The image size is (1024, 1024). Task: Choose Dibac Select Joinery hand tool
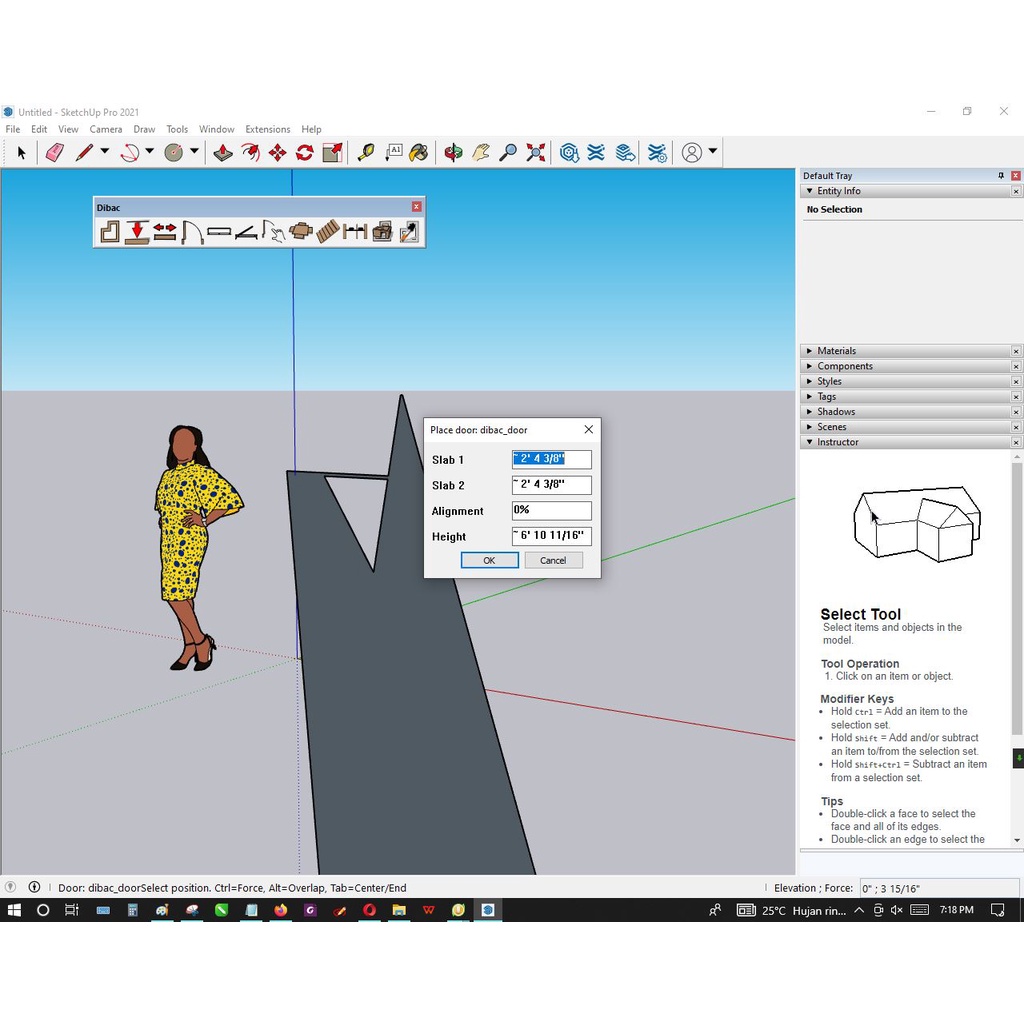point(274,232)
